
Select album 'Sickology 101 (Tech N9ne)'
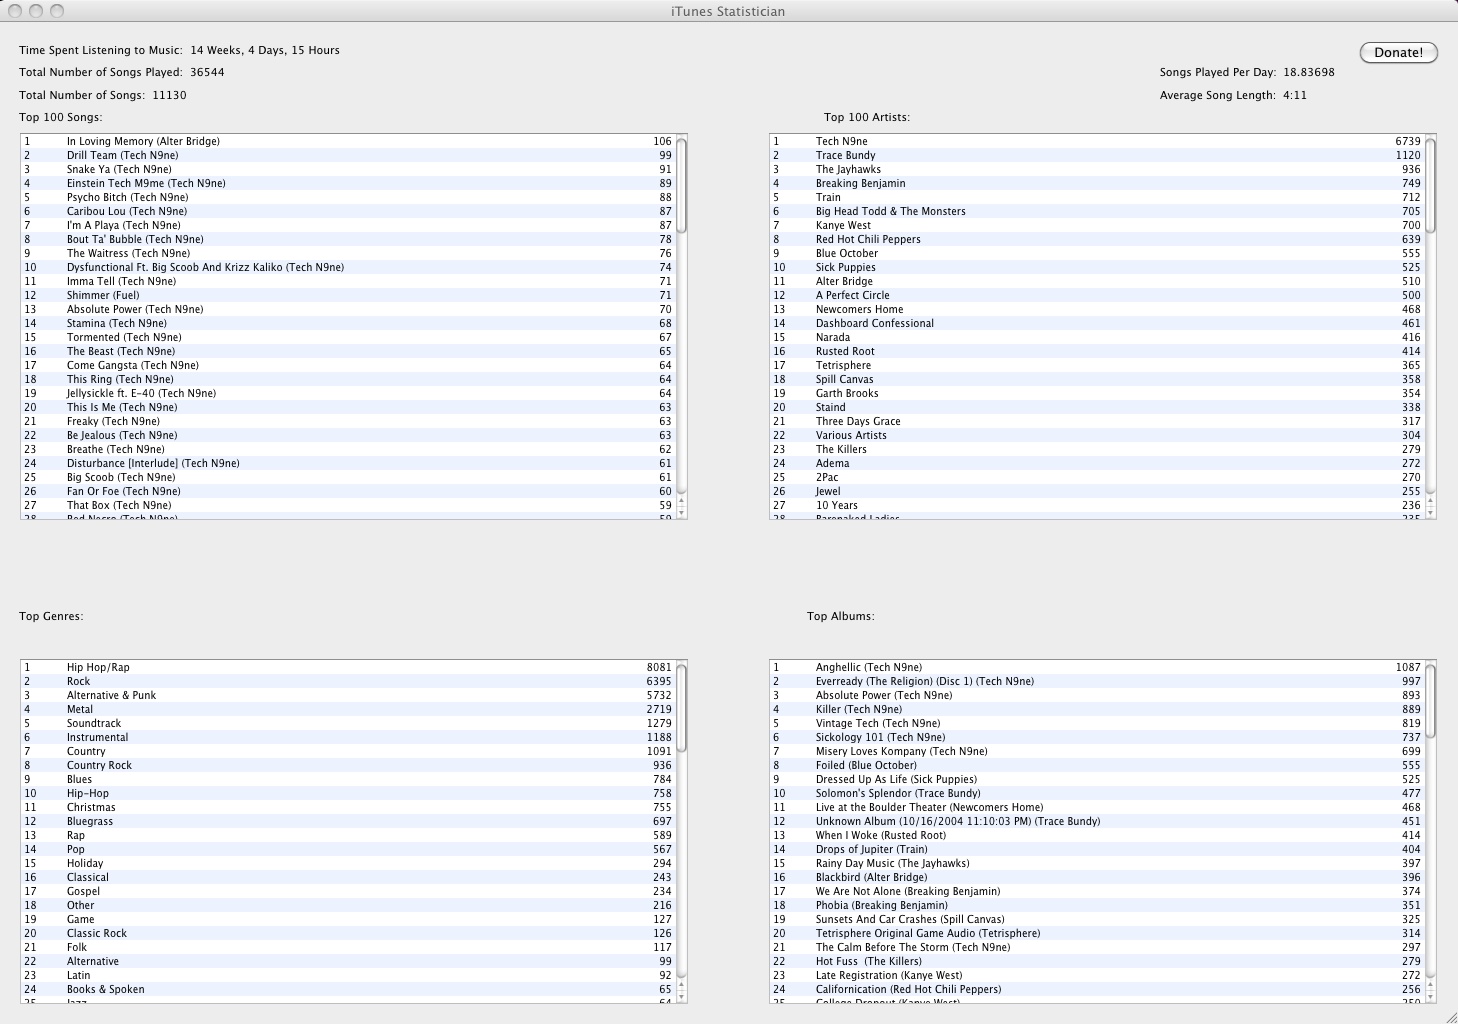click(x=1097, y=737)
